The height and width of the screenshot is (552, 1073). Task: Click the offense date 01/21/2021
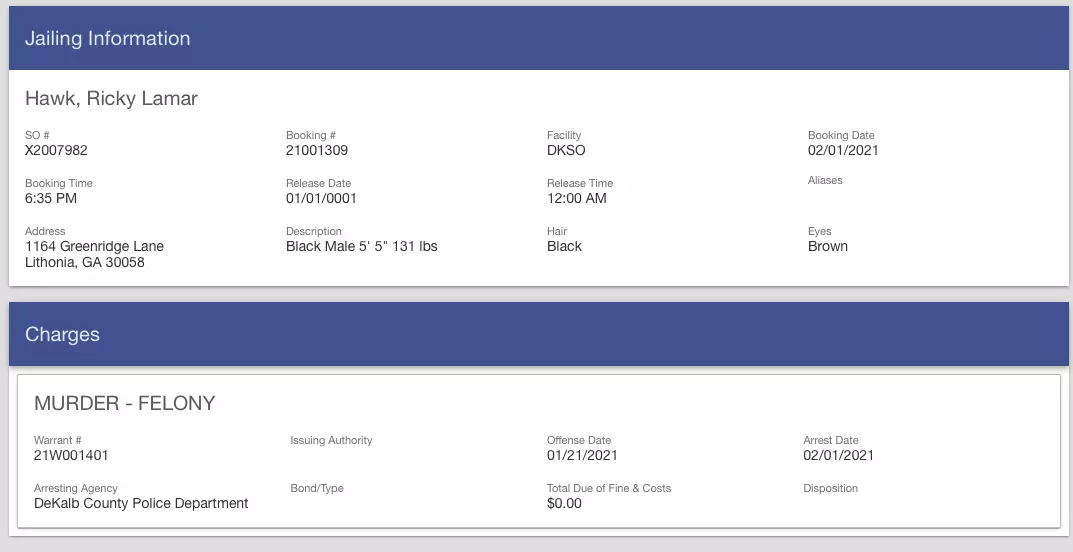[x=582, y=456]
